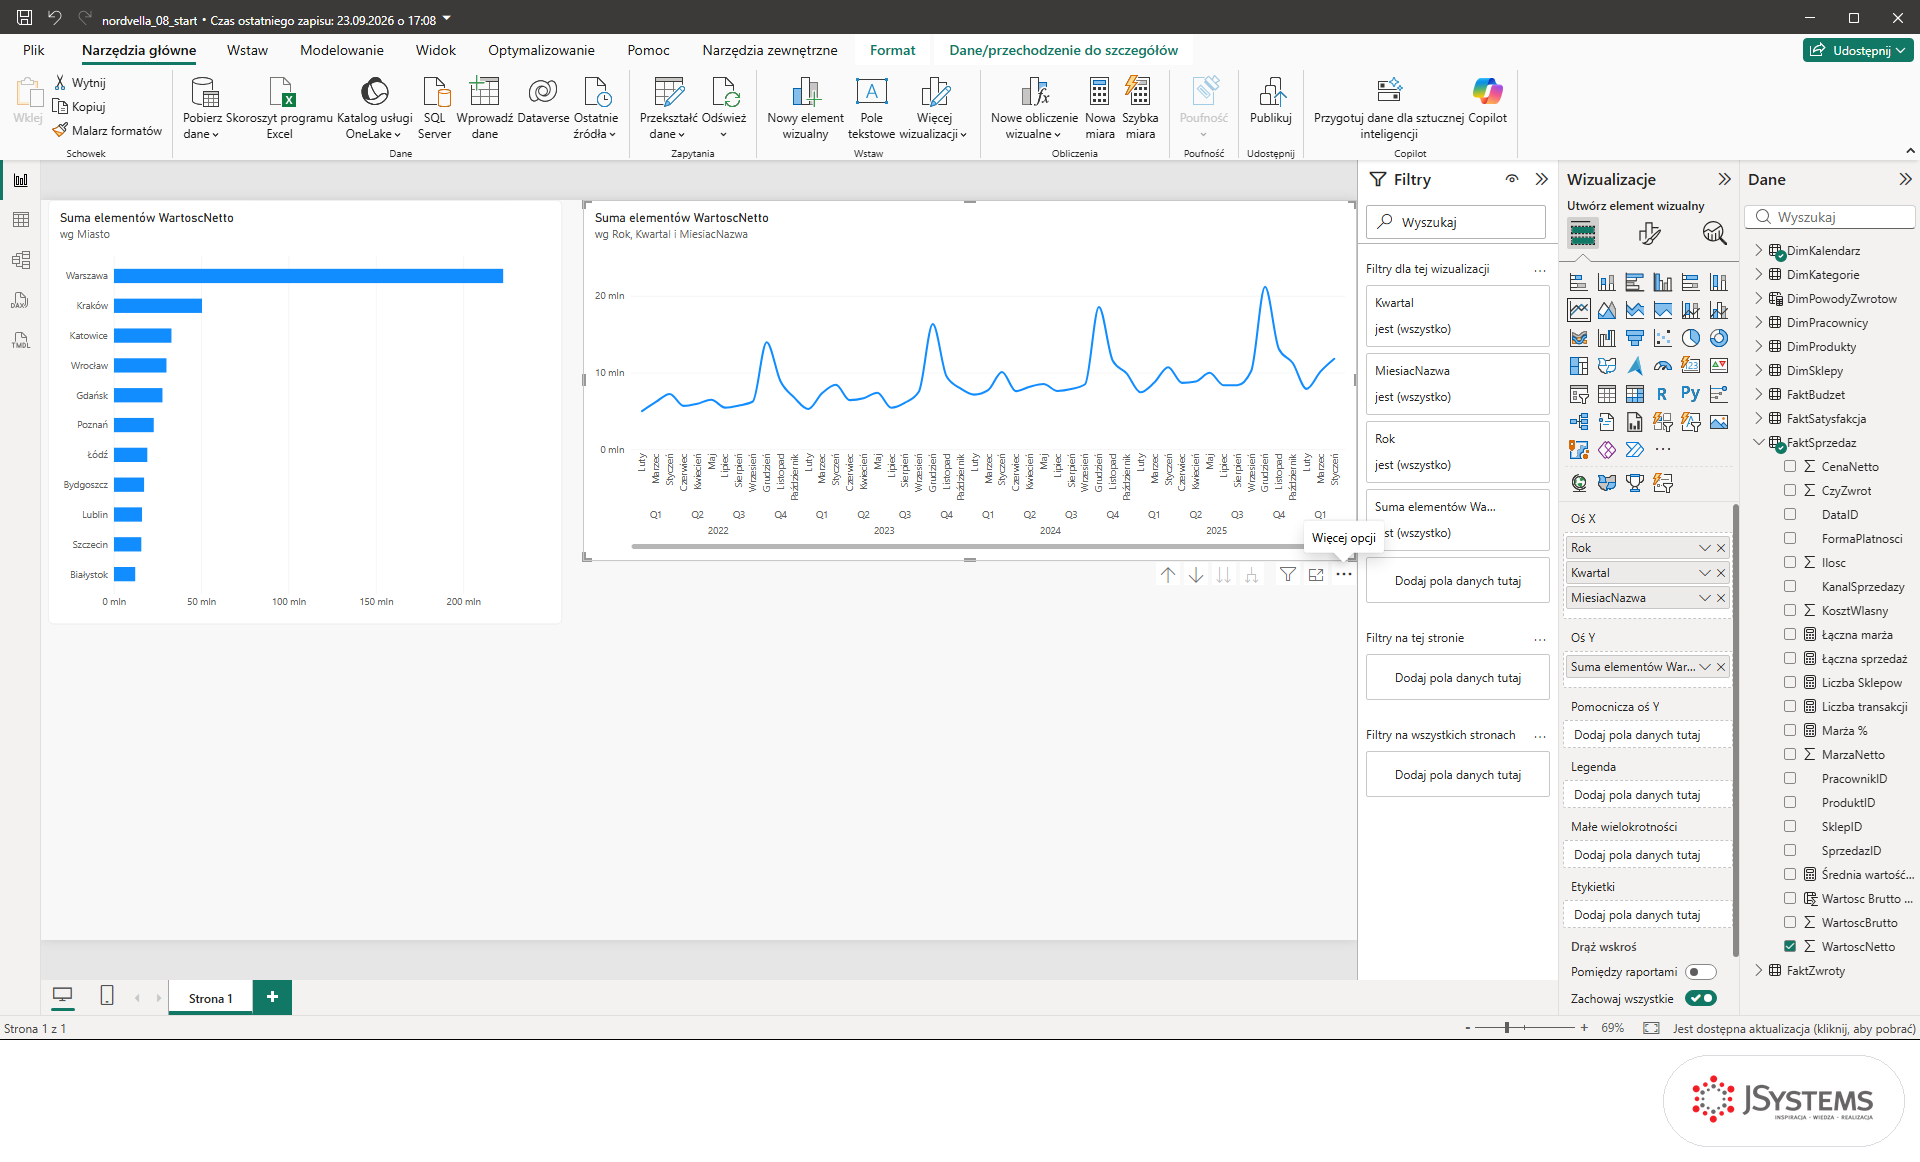Open the Plik menu
The image size is (1920, 1162).
point(34,50)
